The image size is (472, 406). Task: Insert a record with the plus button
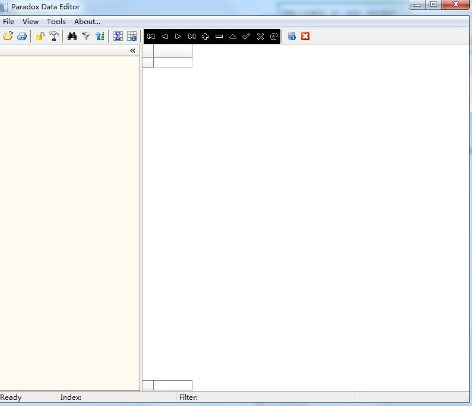pos(205,36)
